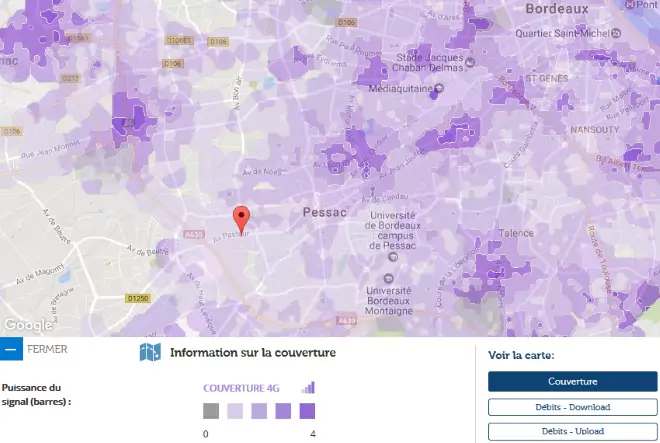Screen dimensions: 660x443
Task: Switch to Débits - Download map
Action: [572, 407]
